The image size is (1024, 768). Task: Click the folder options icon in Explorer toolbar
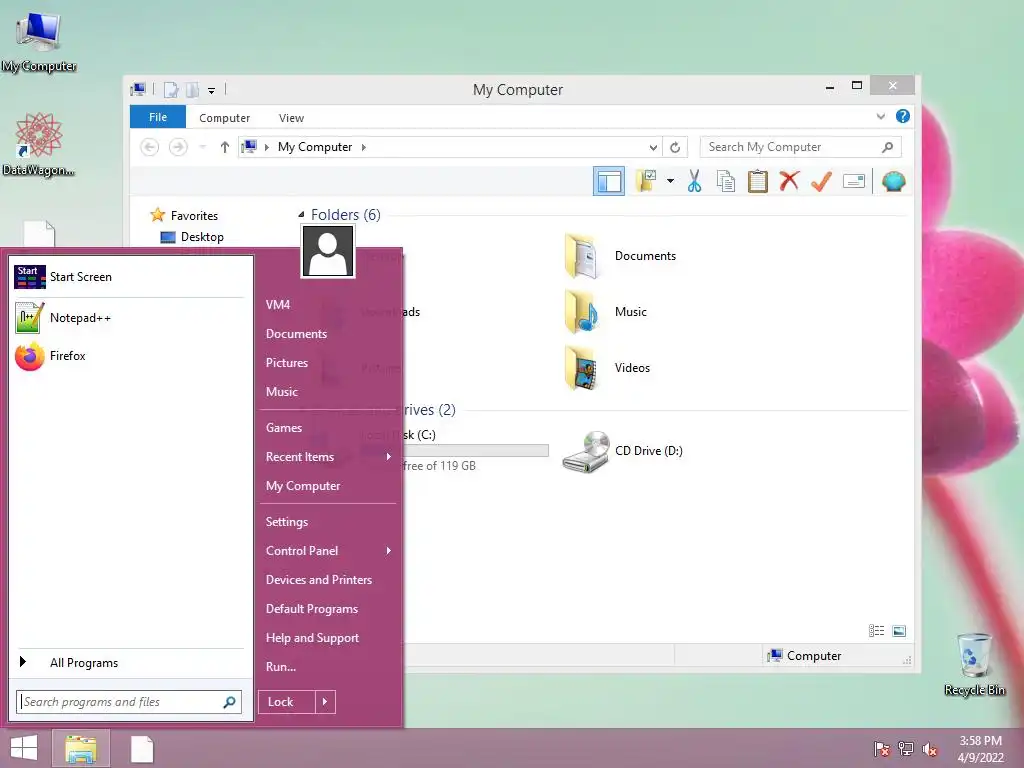coord(646,181)
